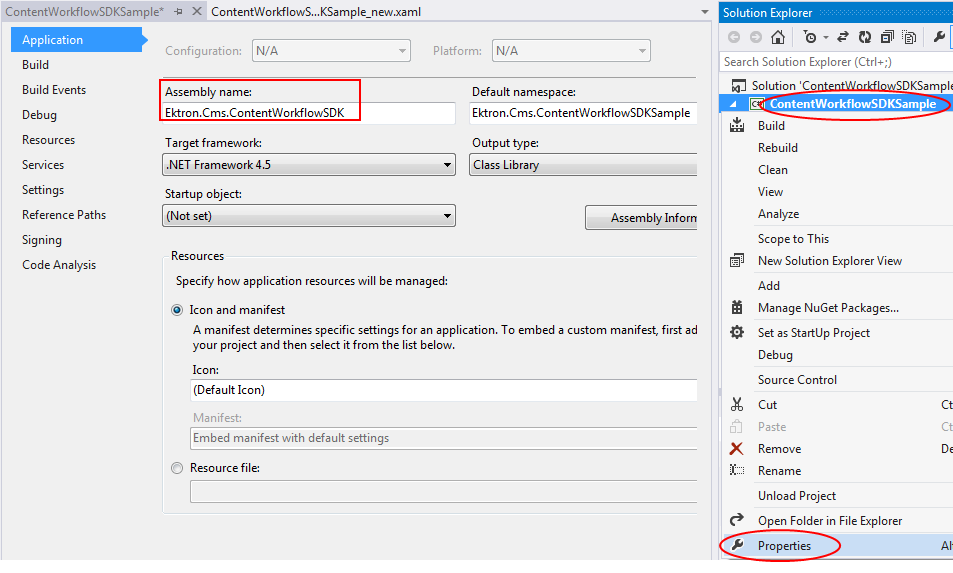Click the Open Folder arrow icon
The width and height of the screenshot is (953, 573).
click(x=737, y=520)
